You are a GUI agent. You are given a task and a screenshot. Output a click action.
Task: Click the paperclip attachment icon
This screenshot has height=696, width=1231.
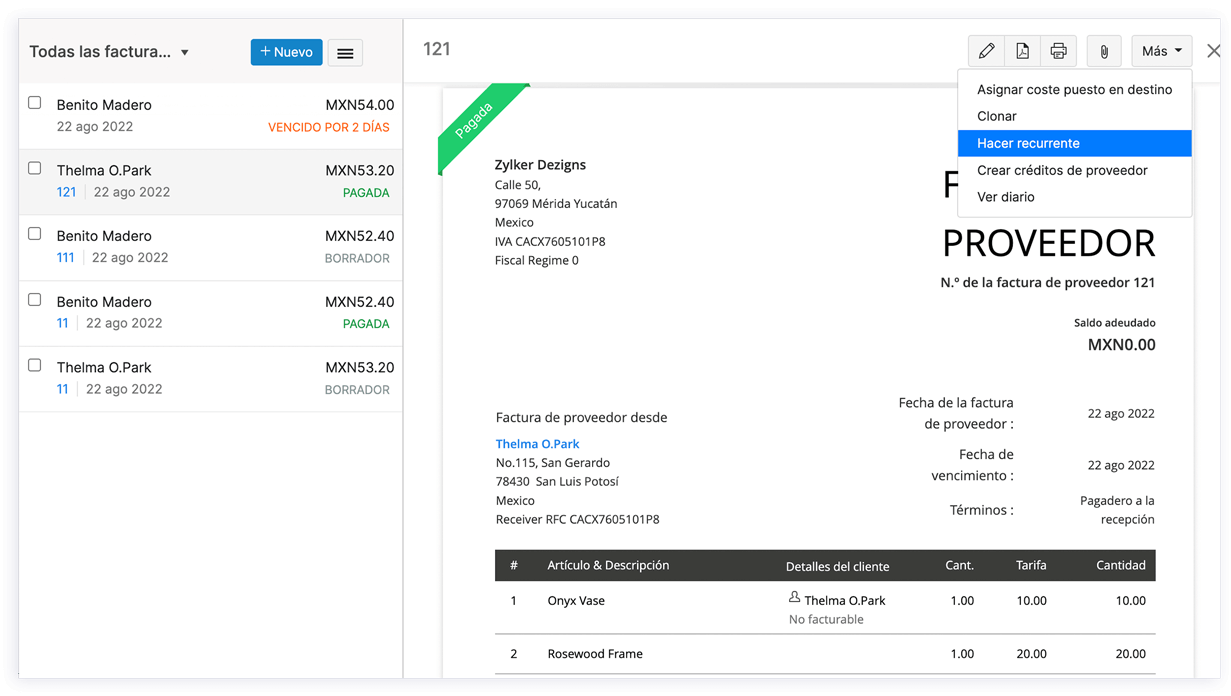1104,51
